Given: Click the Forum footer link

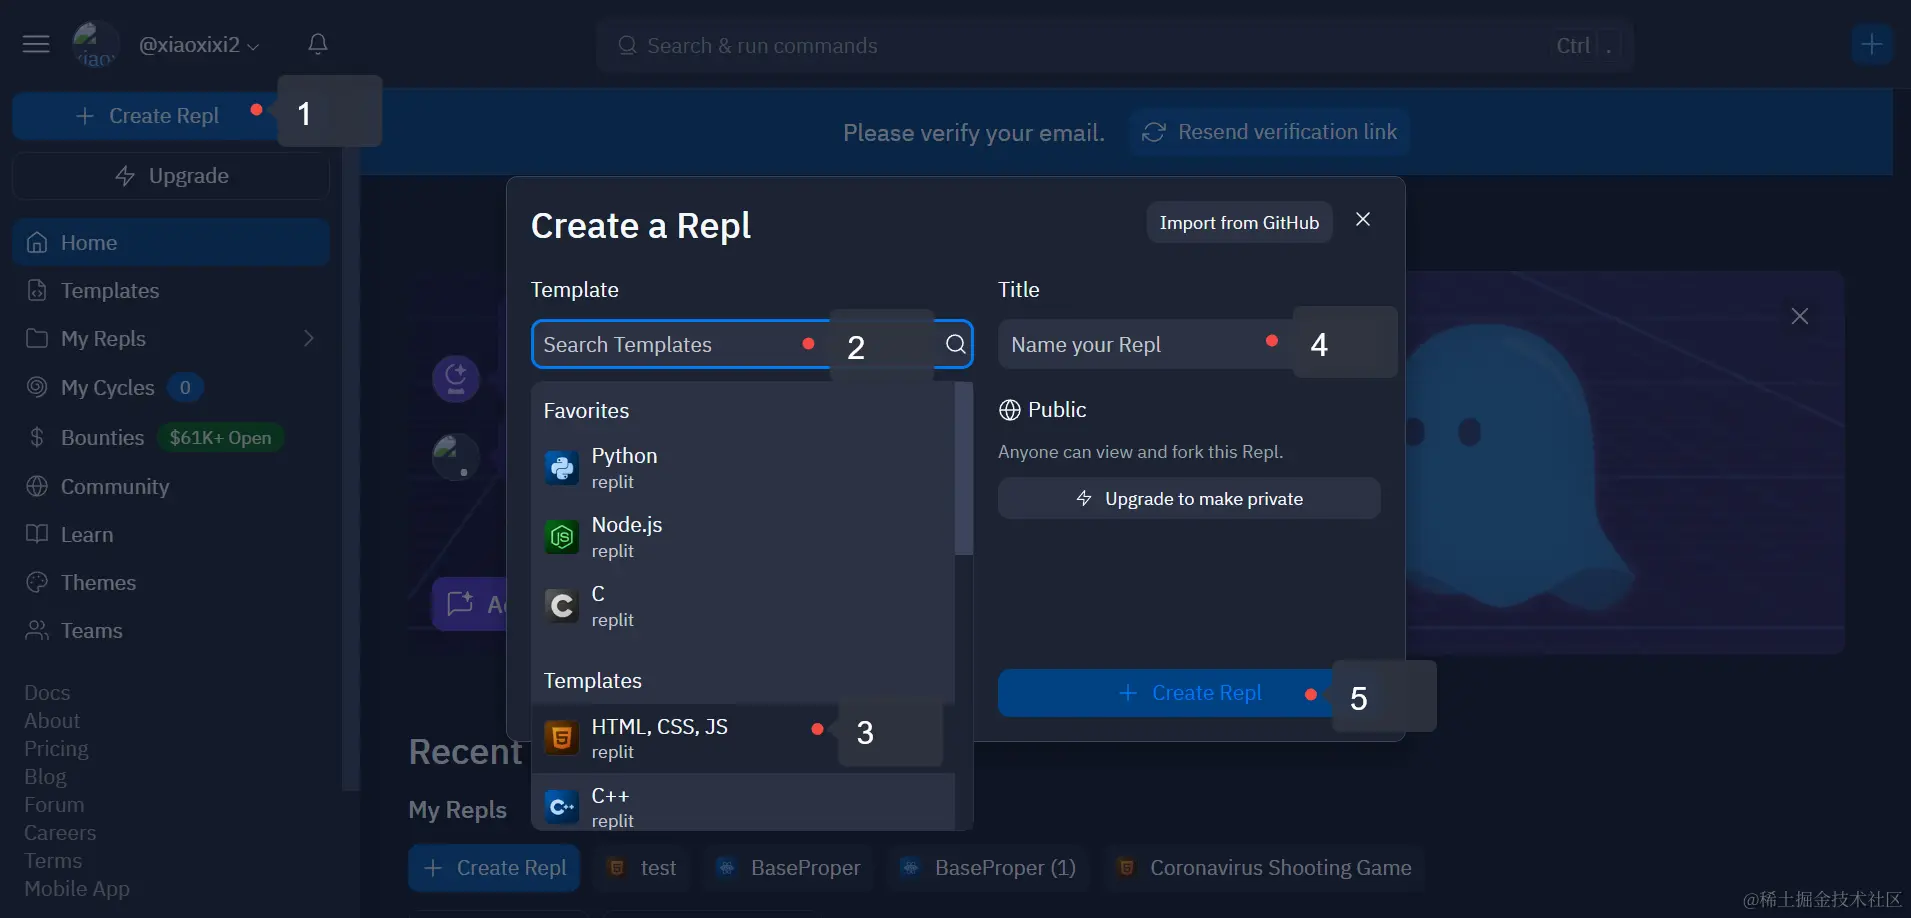Looking at the screenshot, I should pyautogui.click(x=54, y=805).
